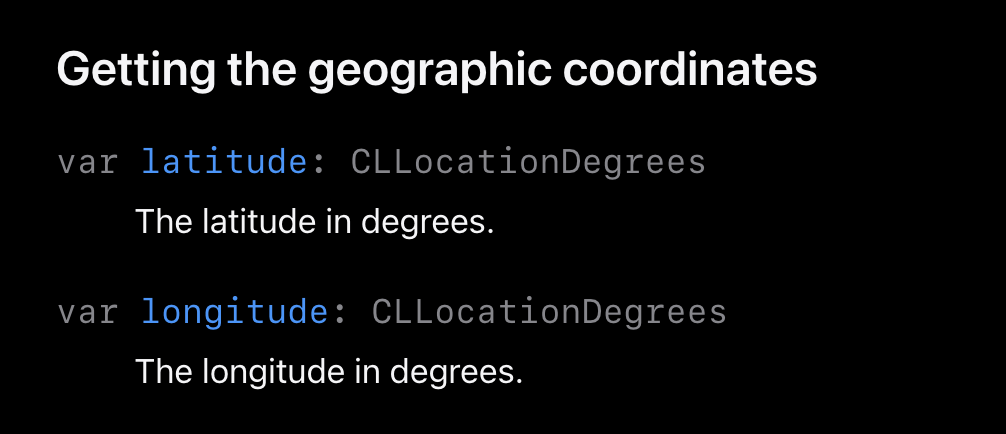Click the Getting the geographic coordinates heading

point(437,71)
